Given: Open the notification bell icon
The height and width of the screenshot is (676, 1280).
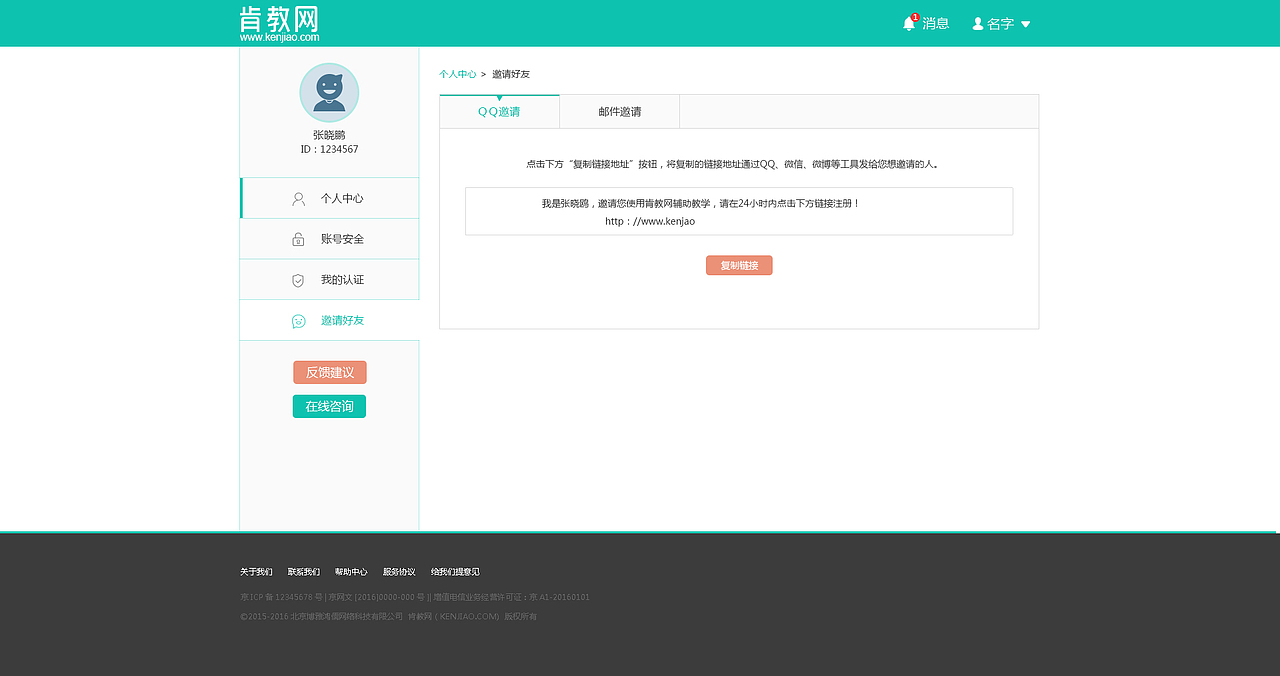Looking at the screenshot, I should [909, 23].
